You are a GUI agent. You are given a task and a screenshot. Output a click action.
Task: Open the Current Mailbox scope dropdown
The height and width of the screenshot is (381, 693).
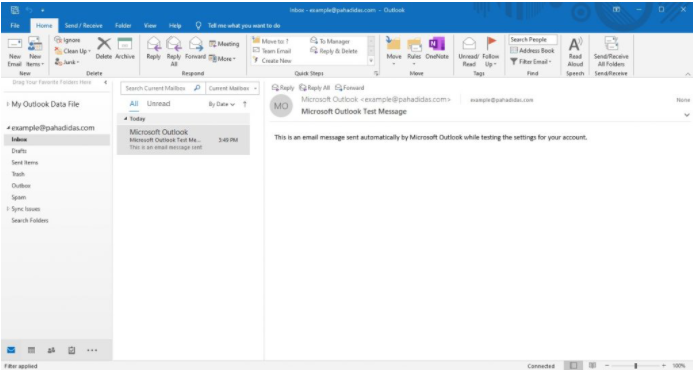[x=232, y=88]
